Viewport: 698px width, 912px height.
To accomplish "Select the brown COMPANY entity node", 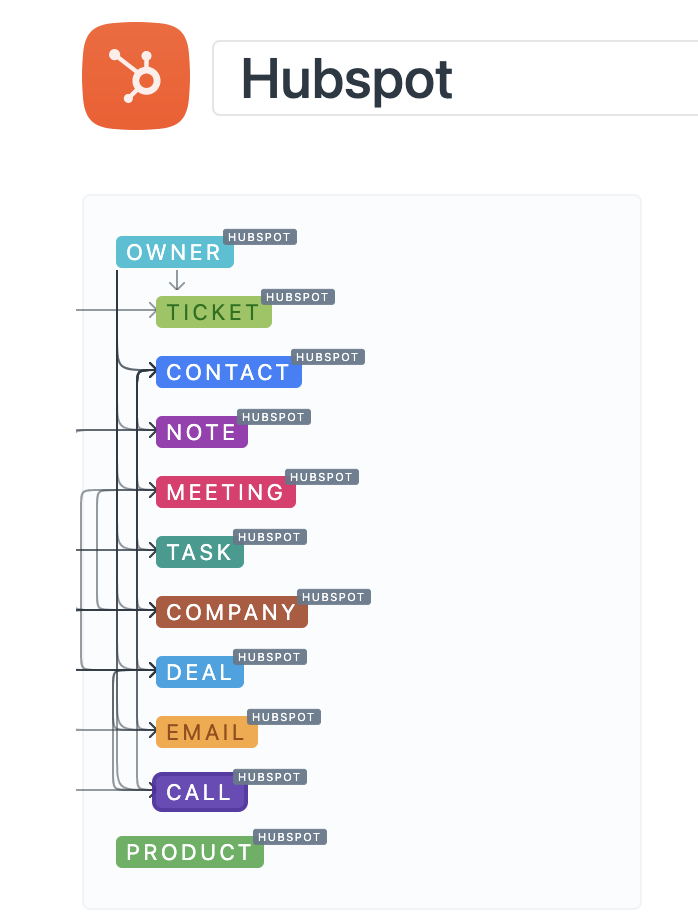I will pyautogui.click(x=231, y=612).
